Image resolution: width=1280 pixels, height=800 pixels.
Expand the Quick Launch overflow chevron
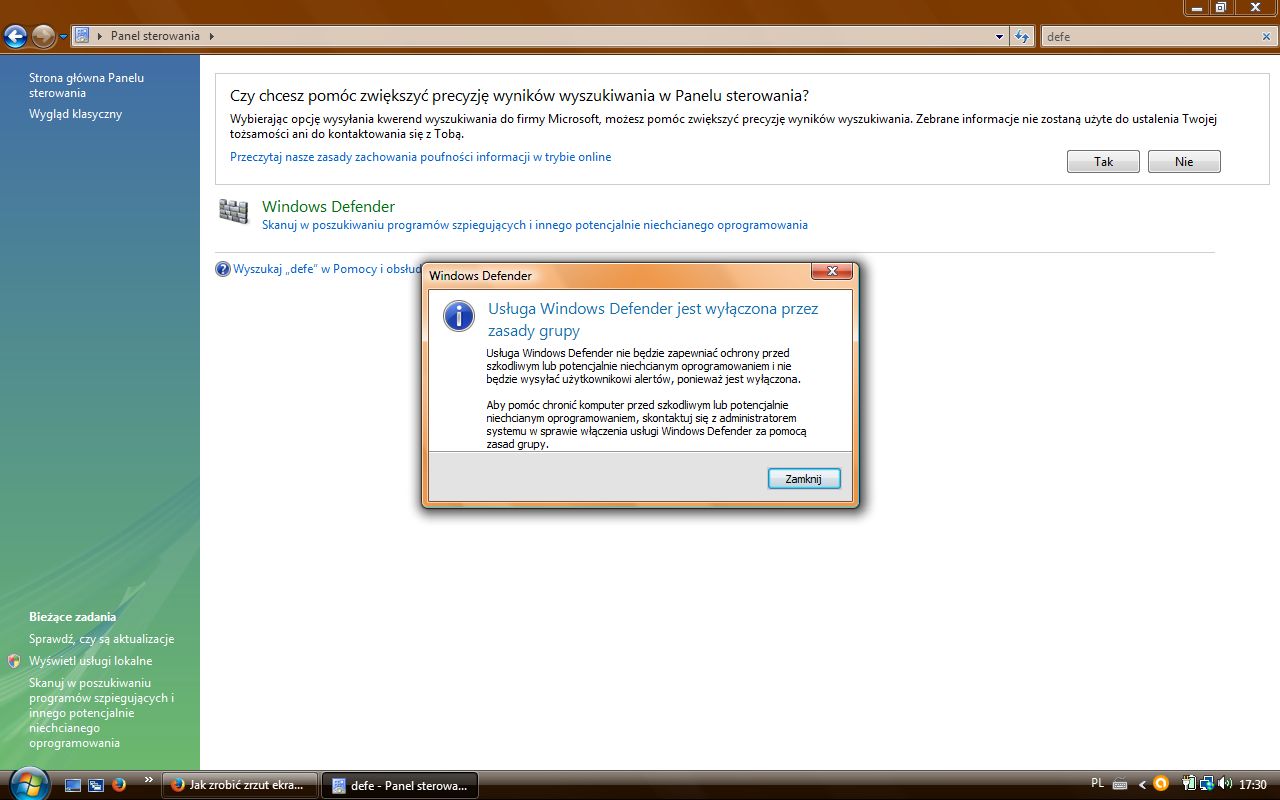point(149,780)
